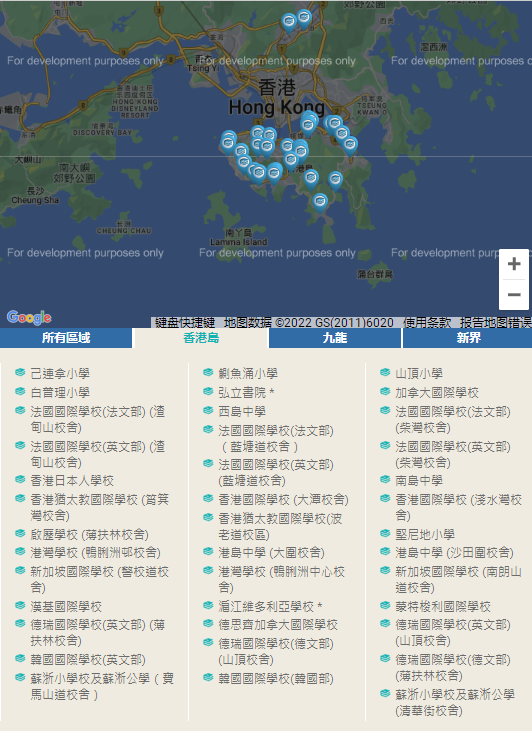Open the 九龍 district tab
The width and height of the screenshot is (532, 731).
click(x=335, y=338)
